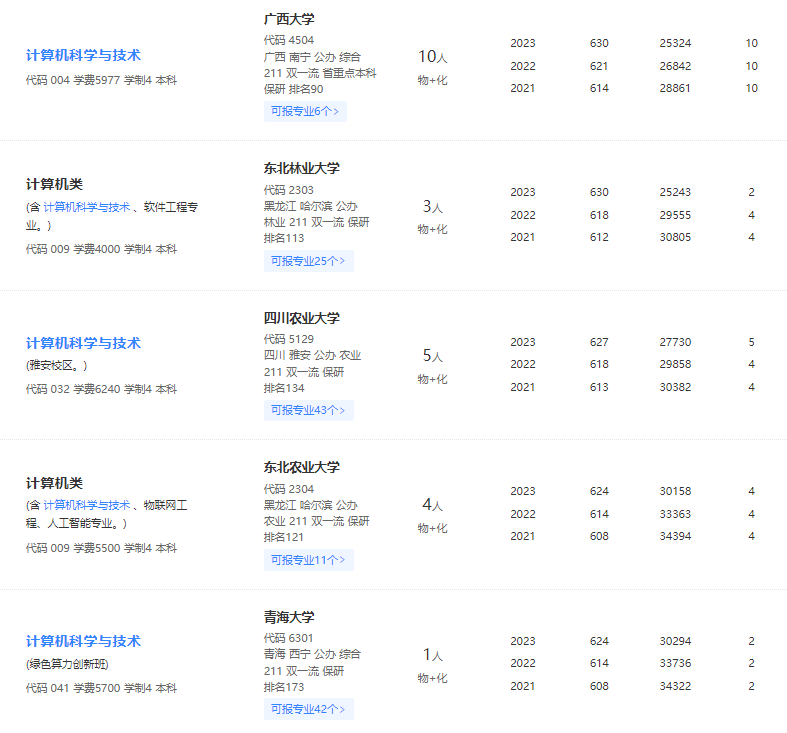Select school name 东北林业大学
Screen dimensions: 787x733
(302, 168)
